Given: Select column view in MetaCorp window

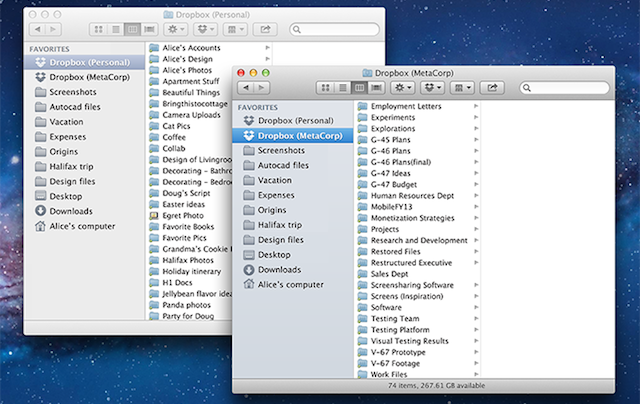Looking at the screenshot, I should (360, 88).
